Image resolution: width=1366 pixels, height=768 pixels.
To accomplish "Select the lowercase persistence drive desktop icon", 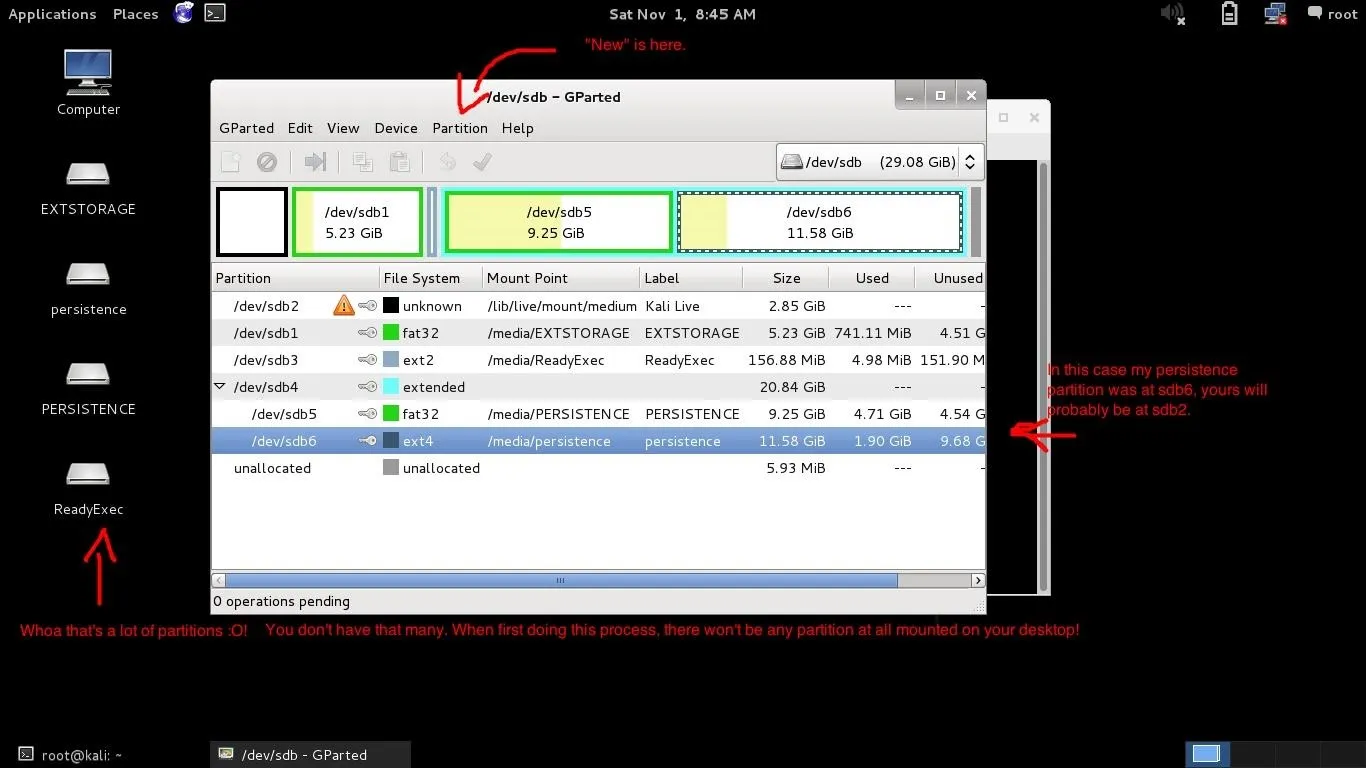I will pyautogui.click(x=88, y=287).
